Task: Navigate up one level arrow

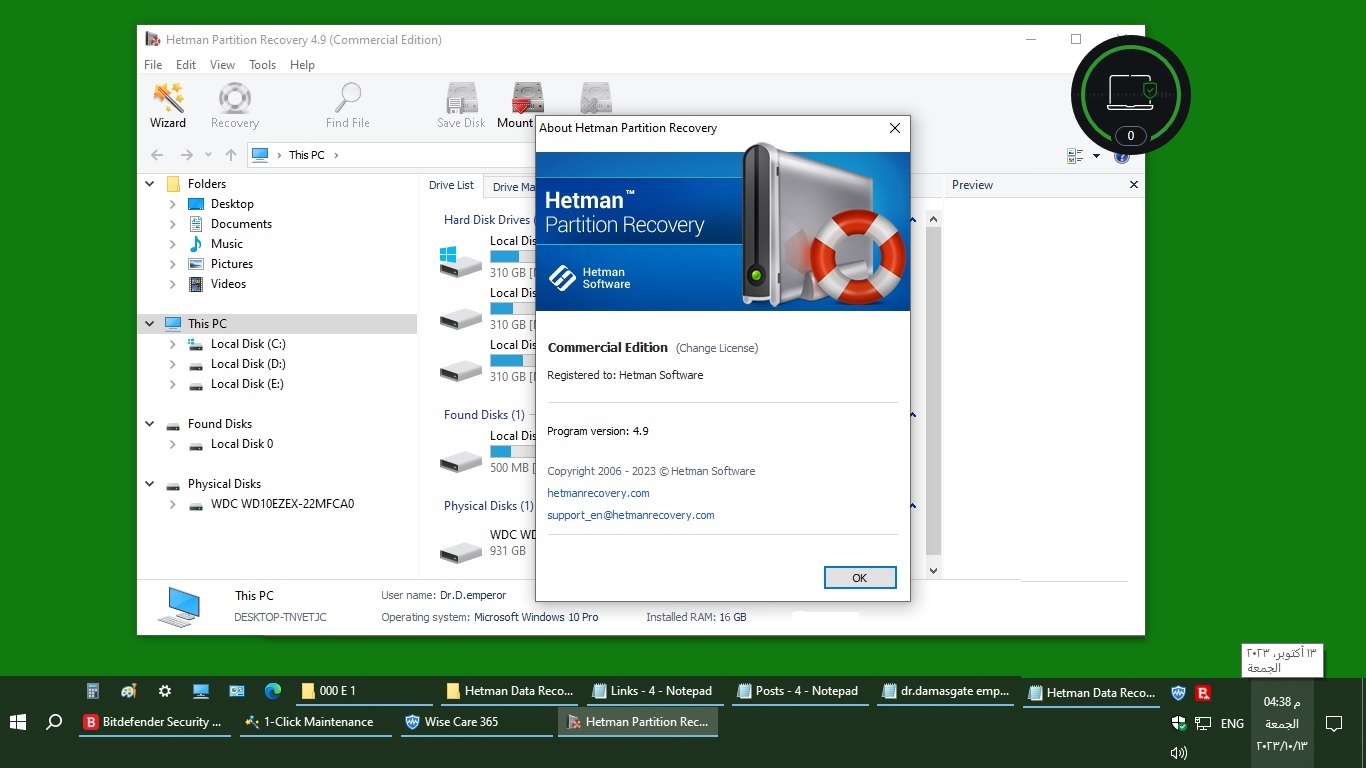Action: click(x=231, y=155)
